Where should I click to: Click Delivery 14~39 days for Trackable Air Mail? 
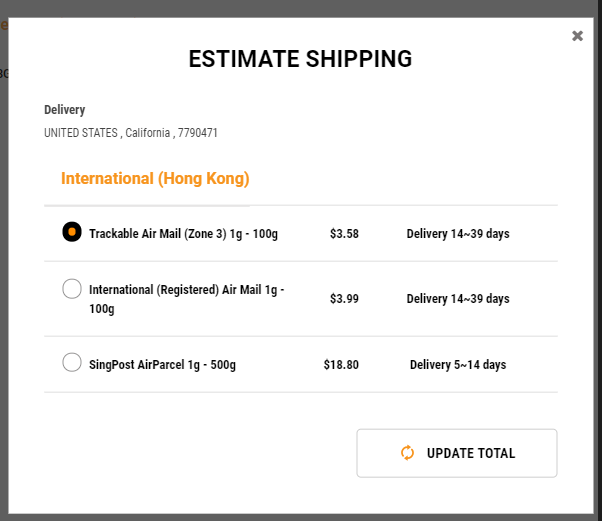[458, 233]
